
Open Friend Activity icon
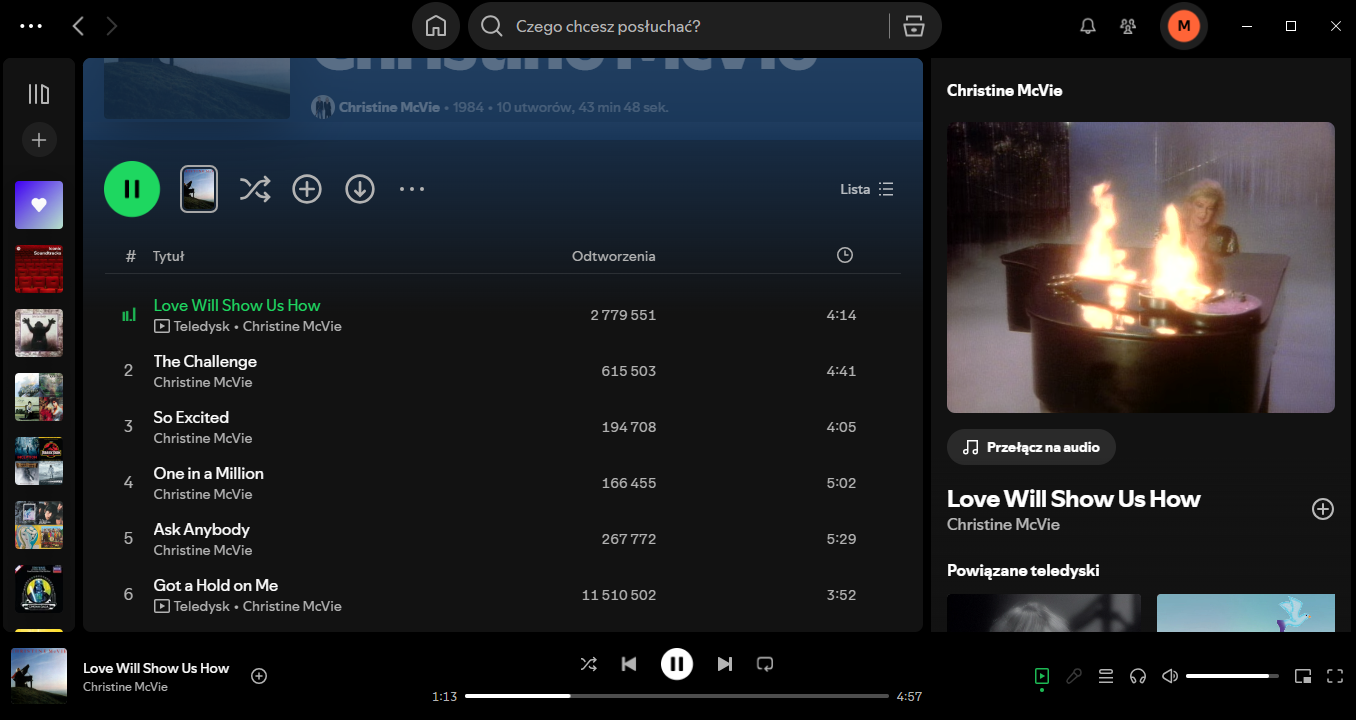coord(1129,27)
